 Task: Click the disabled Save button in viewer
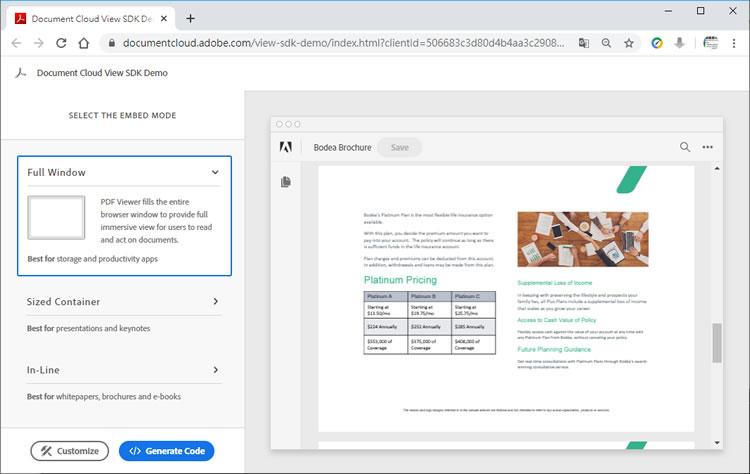click(399, 147)
